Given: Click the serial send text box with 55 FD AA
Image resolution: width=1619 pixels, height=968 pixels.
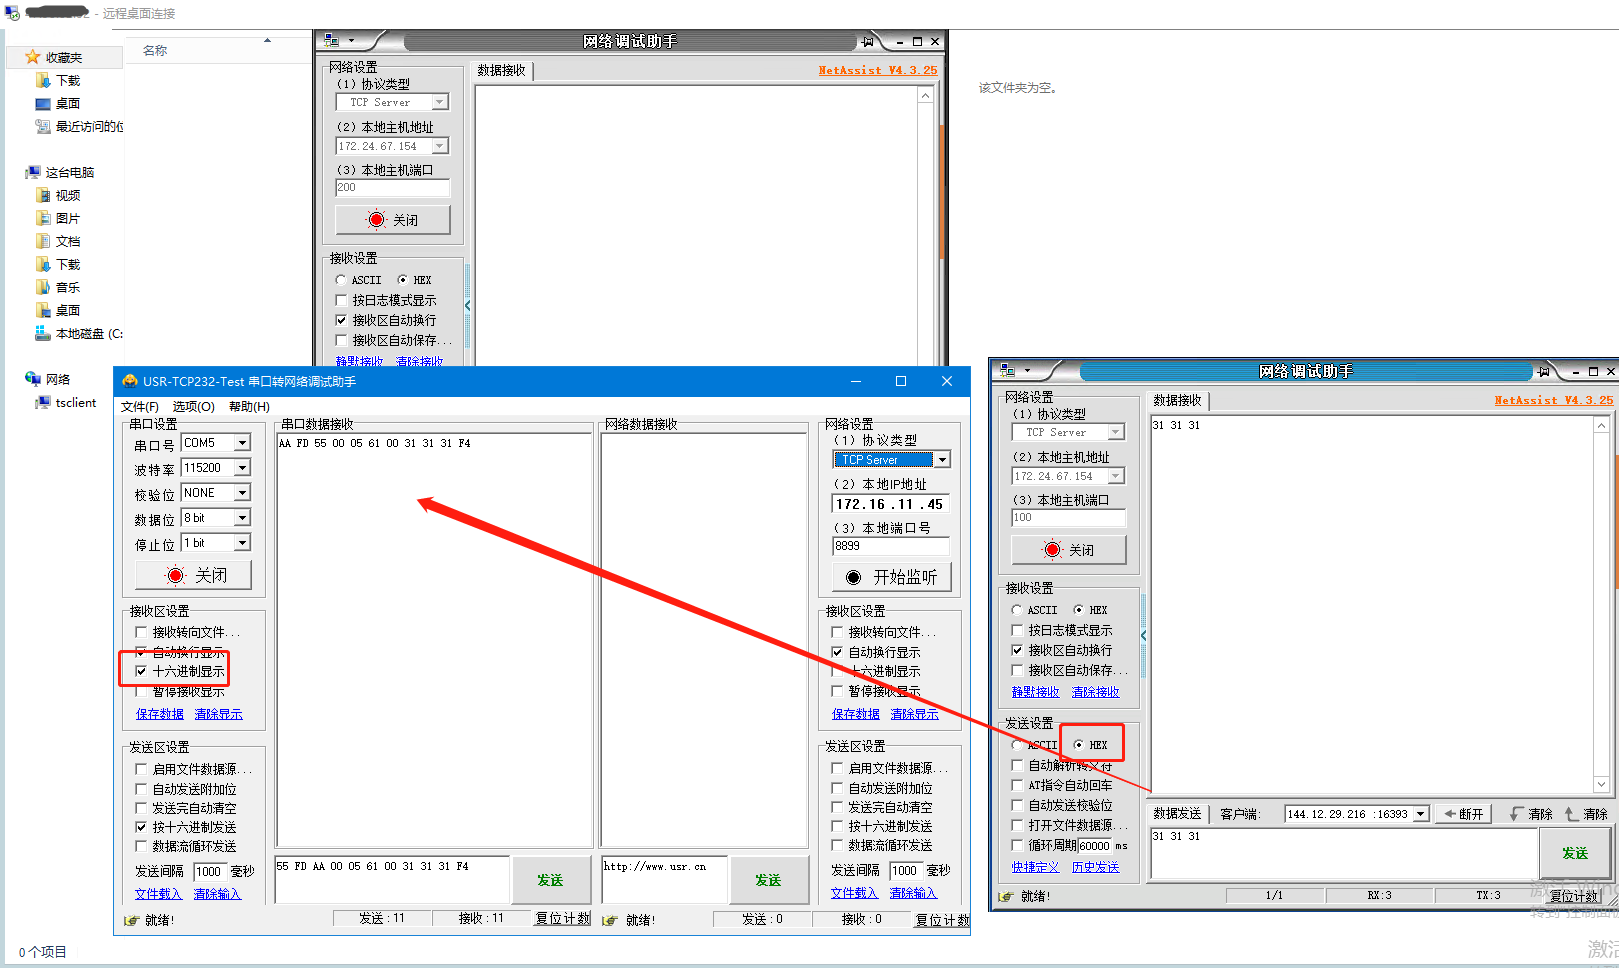Looking at the screenshot, I should [392, 880].
